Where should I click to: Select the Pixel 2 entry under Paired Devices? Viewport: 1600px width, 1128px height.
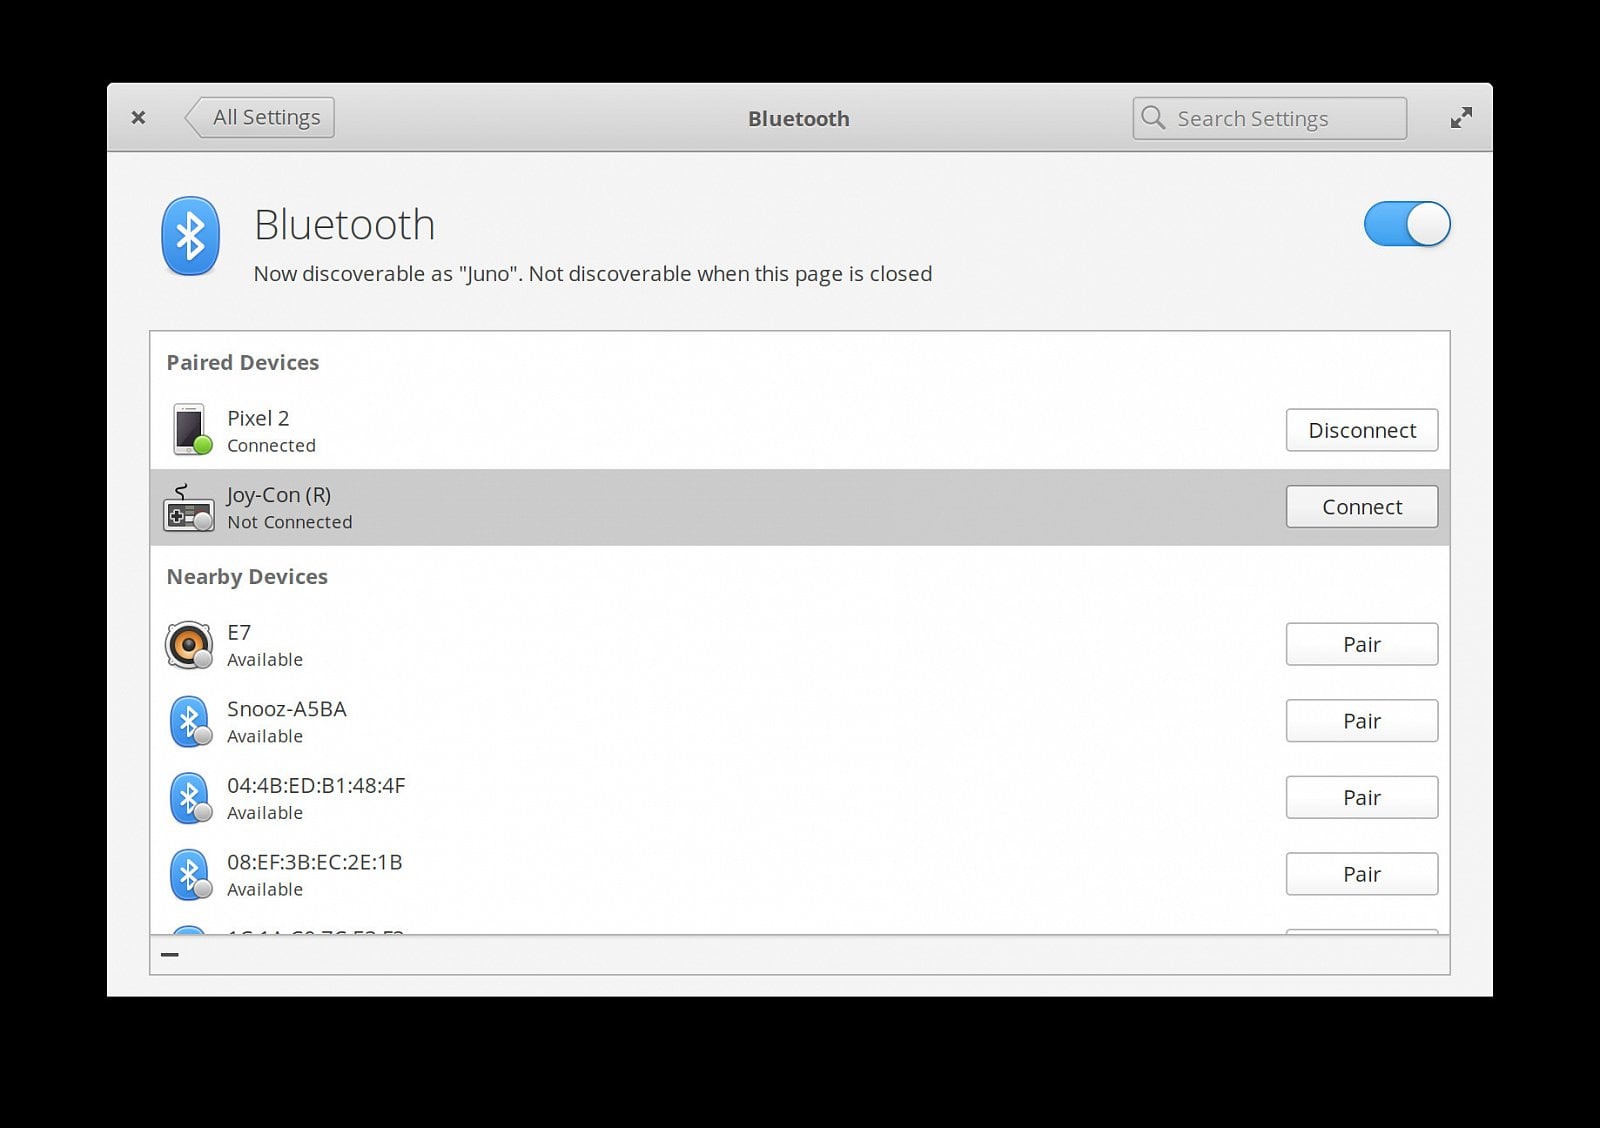click(x=700, y=430)
